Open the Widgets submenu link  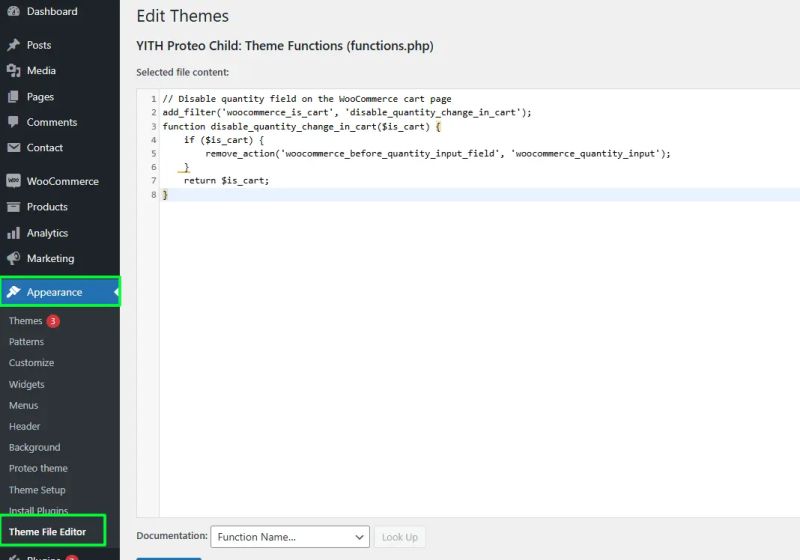[27, 384]
